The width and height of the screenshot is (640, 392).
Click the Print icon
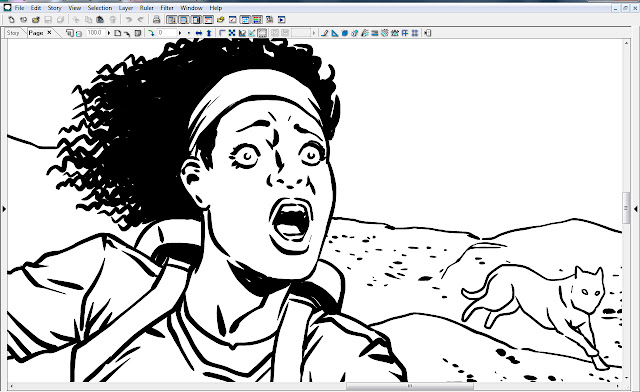pos(156,20)
